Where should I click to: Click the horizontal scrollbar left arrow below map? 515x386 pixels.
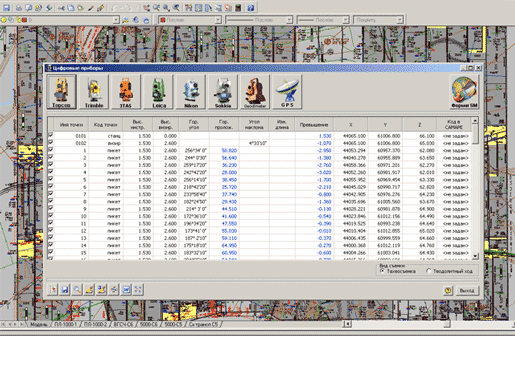click(347, 324)
